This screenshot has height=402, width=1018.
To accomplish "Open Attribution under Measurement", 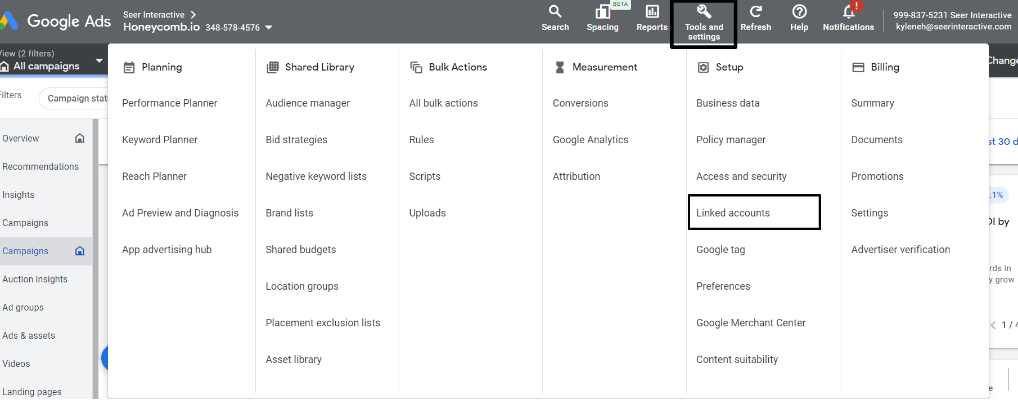I will click(577, 177).
